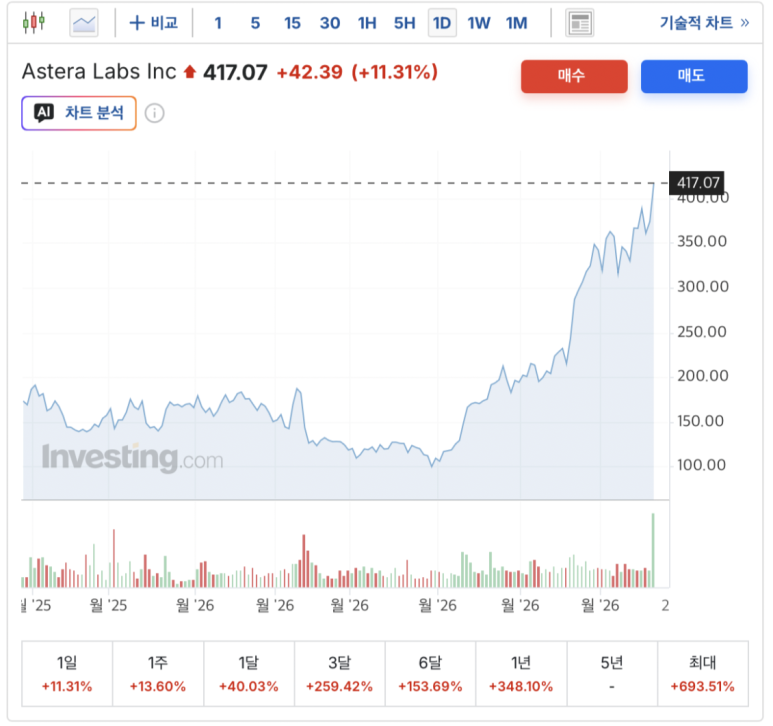Click the red 매수 buy button
The width and height of the screenshot is (773, 726).
tap(574, 76)
